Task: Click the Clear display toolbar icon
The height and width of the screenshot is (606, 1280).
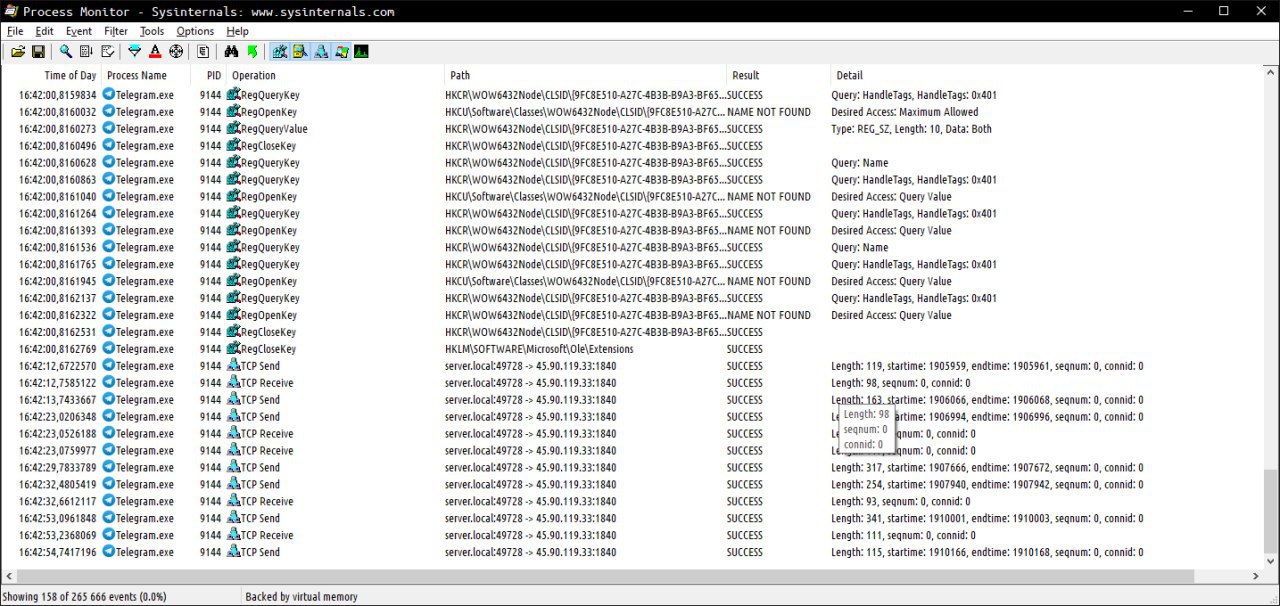Action: point(107,51)
